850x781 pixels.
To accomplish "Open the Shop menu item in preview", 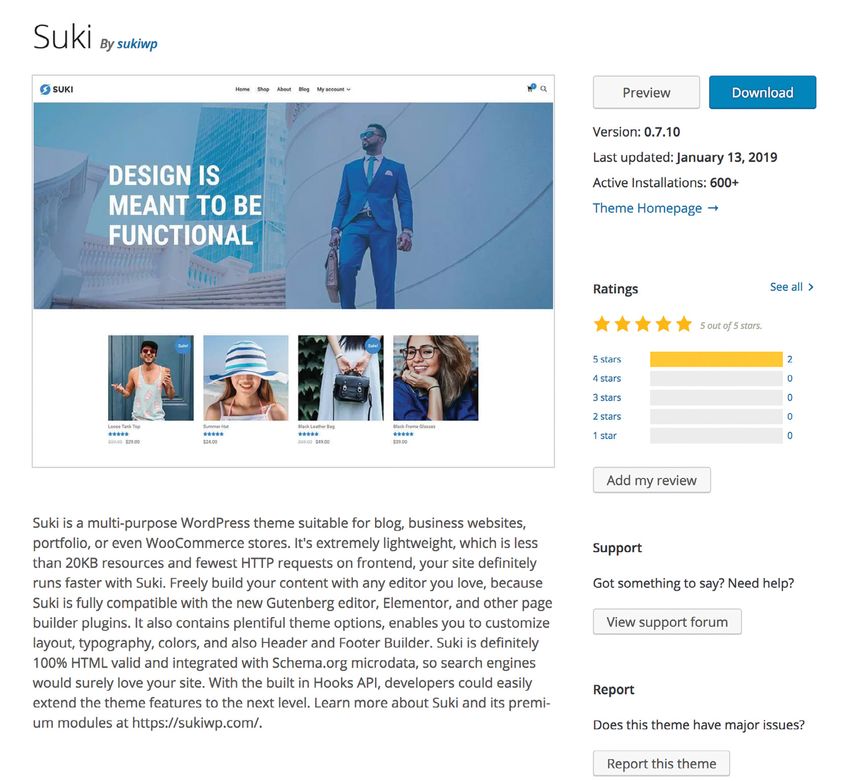I will pyautogui.click(x=263, y=89).
